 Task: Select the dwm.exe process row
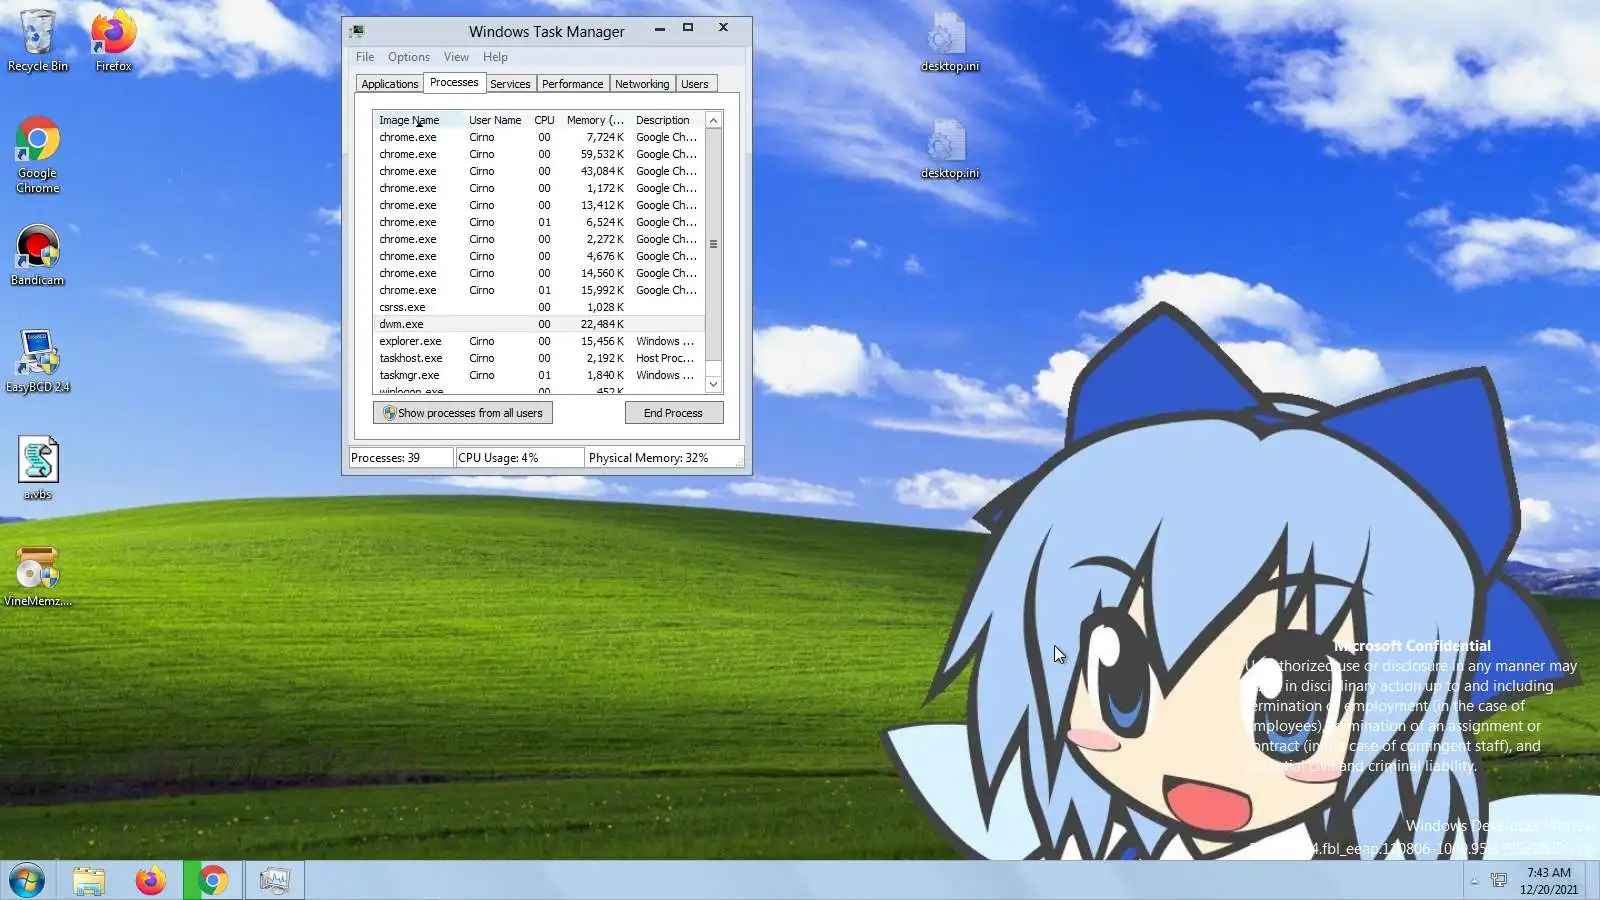(539, 325)
